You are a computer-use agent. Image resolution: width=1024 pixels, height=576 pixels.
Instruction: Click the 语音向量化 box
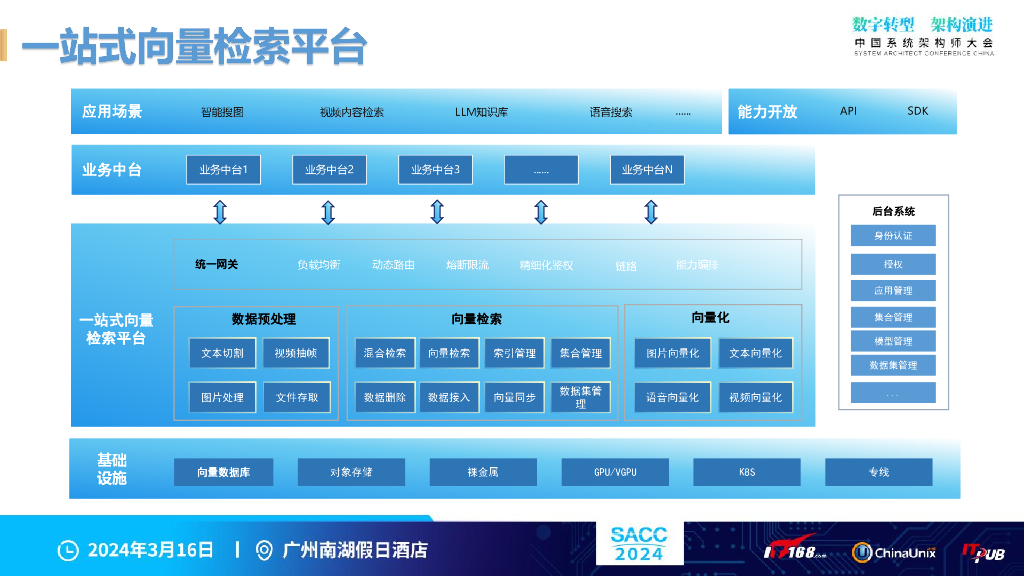pyautogui.click(x=673, y=397)
